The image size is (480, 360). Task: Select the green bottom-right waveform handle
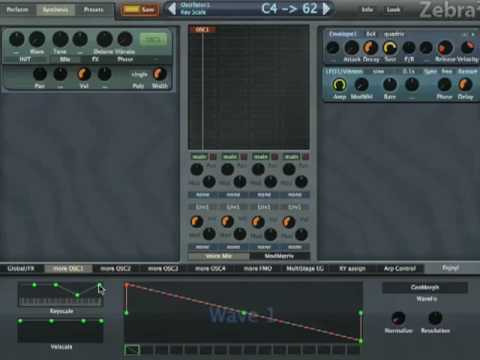pyautogui.click(x=360, y=341)
